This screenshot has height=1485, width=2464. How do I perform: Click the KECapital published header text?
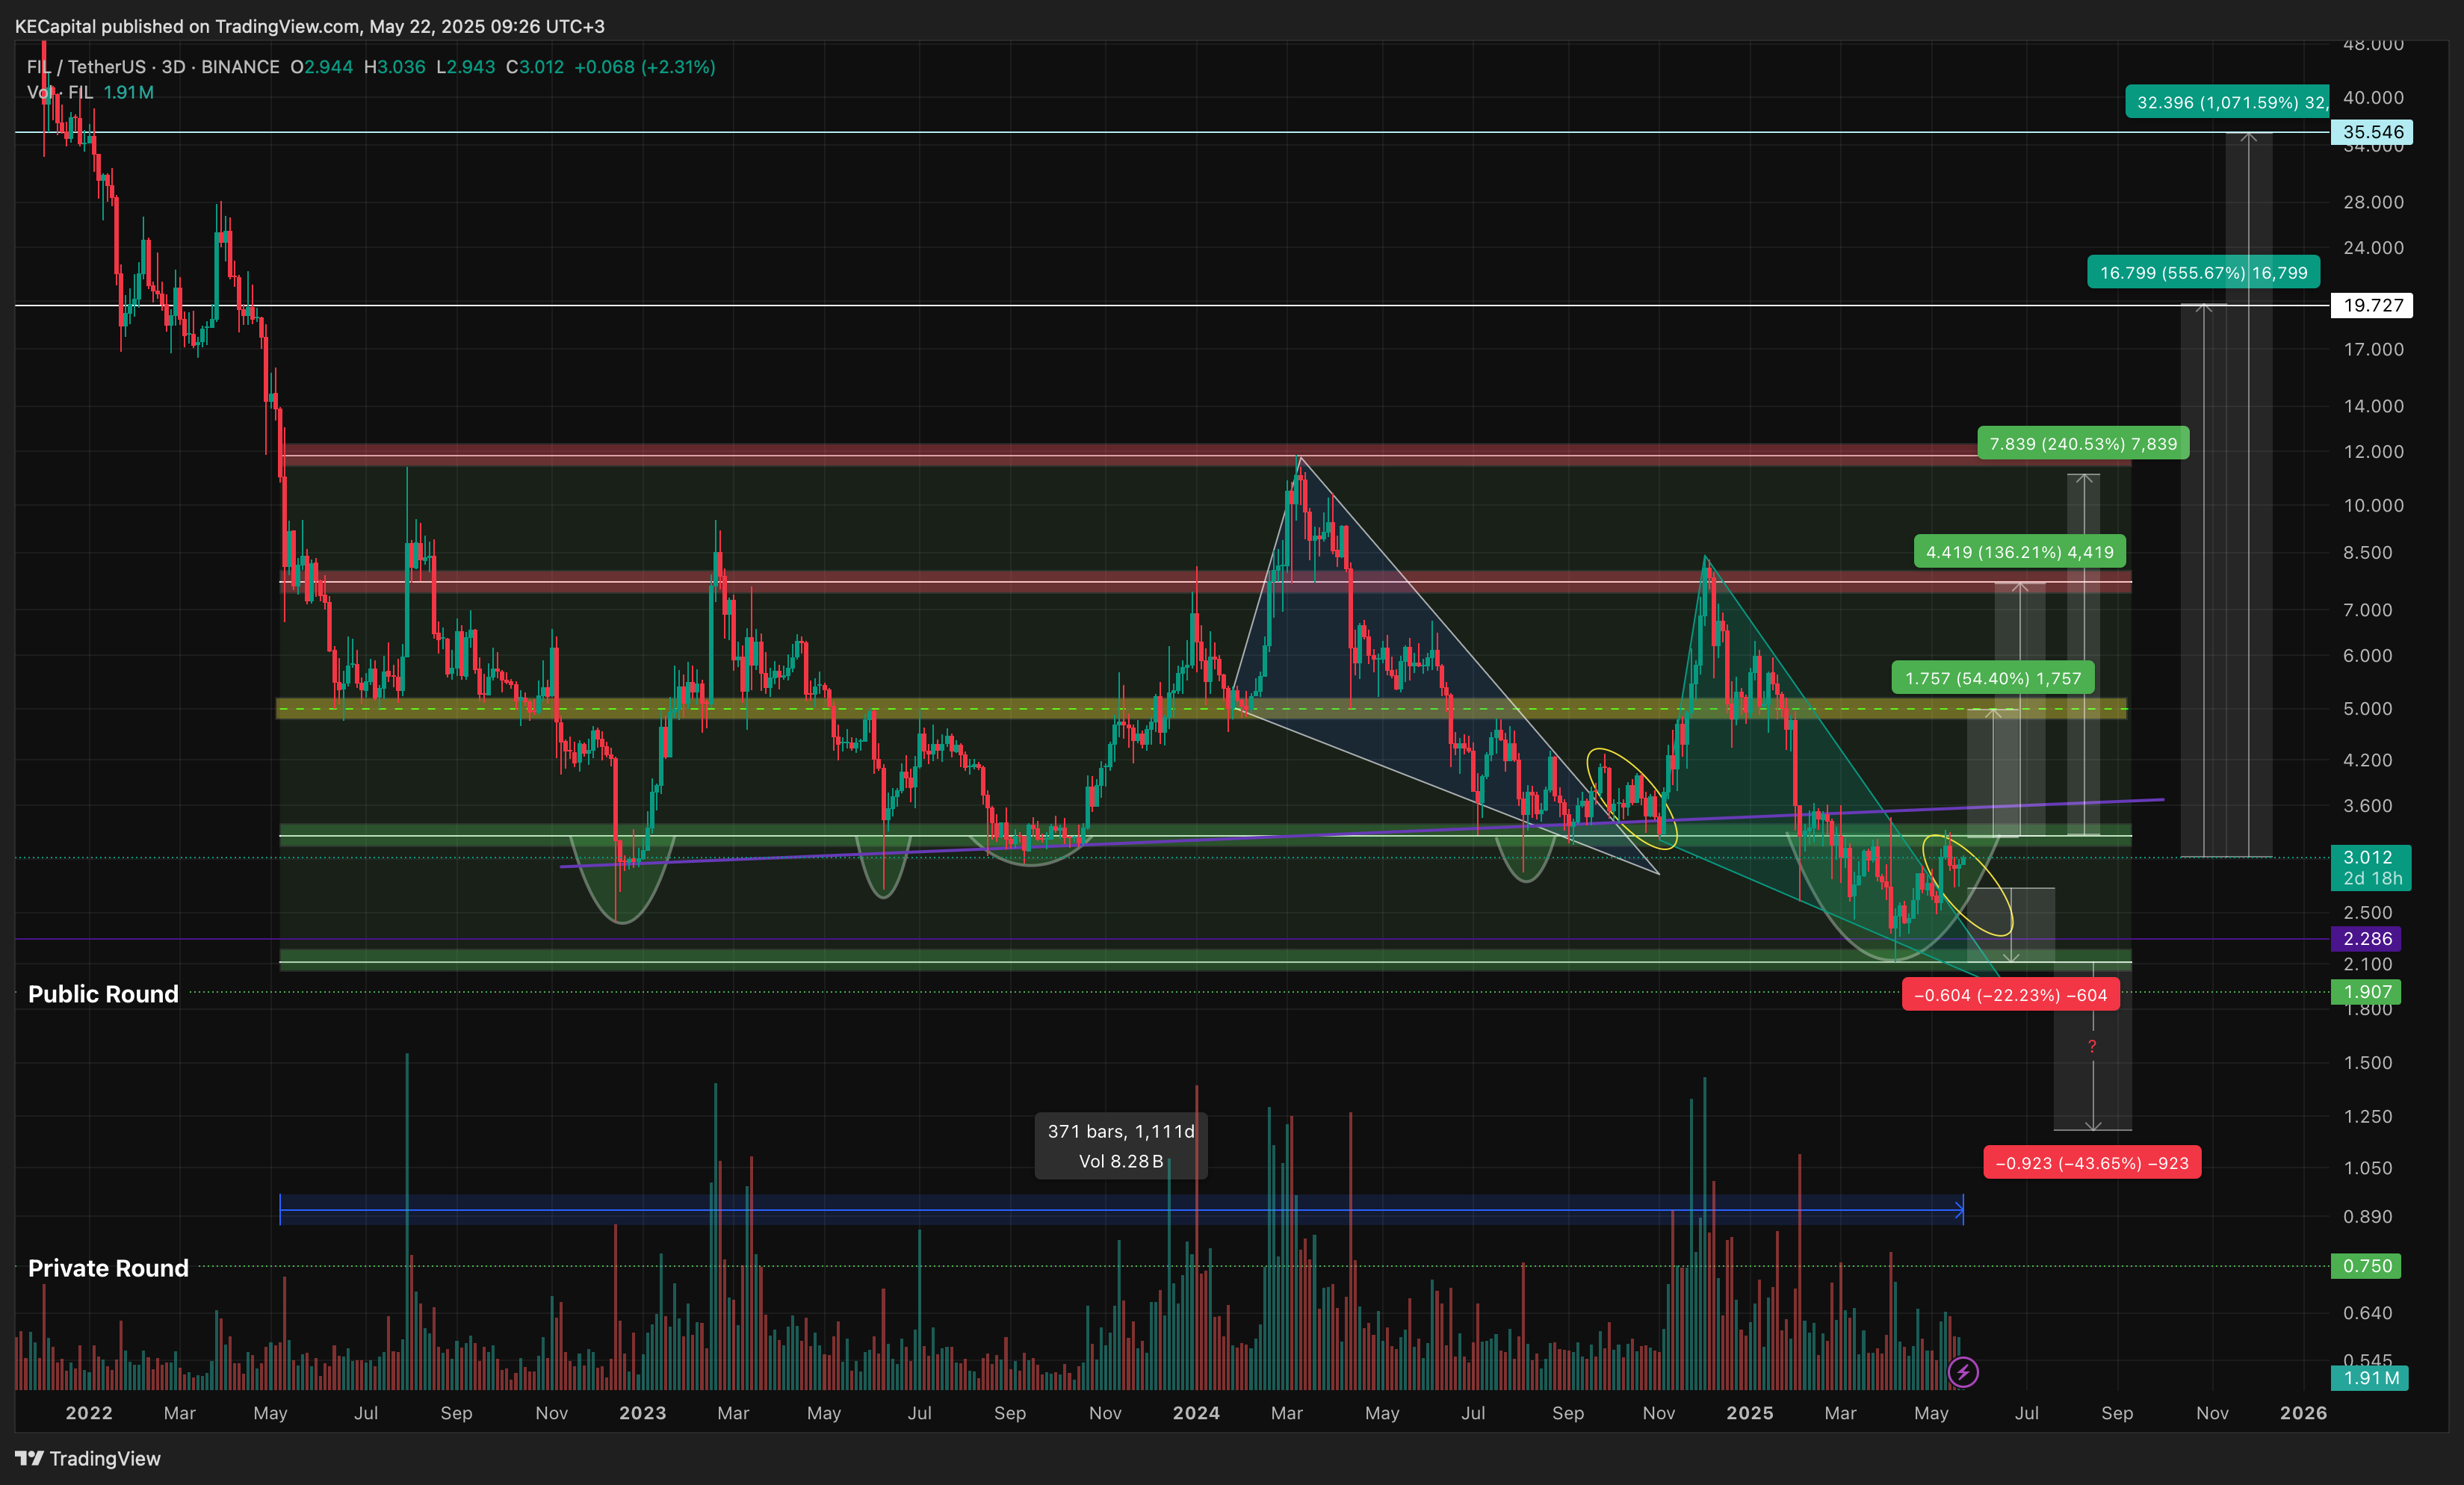click(309, 26)
